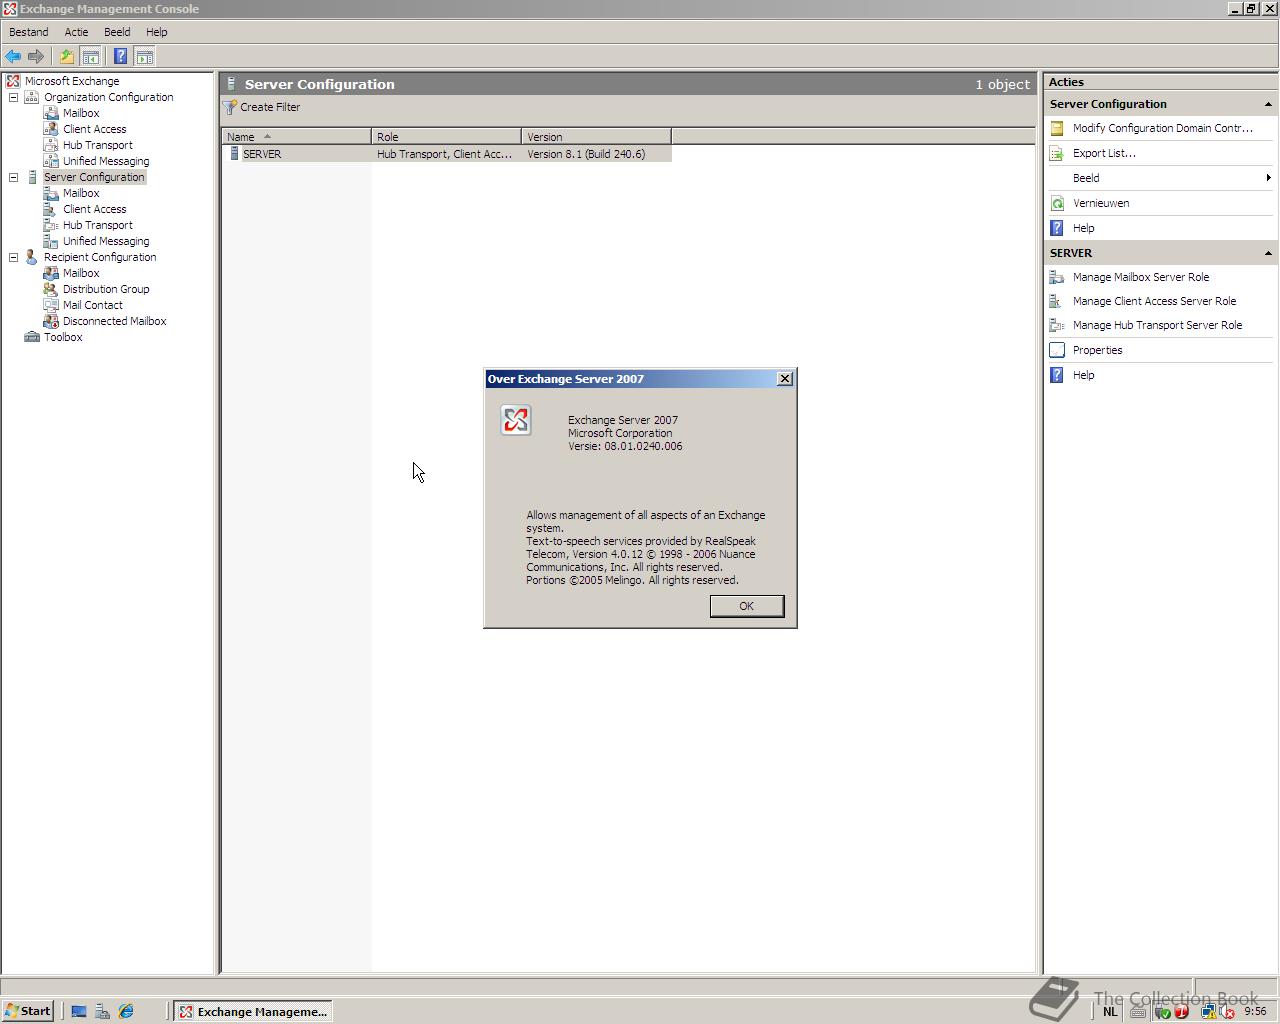Open the Windows Start menu

tap(28, 1011)
